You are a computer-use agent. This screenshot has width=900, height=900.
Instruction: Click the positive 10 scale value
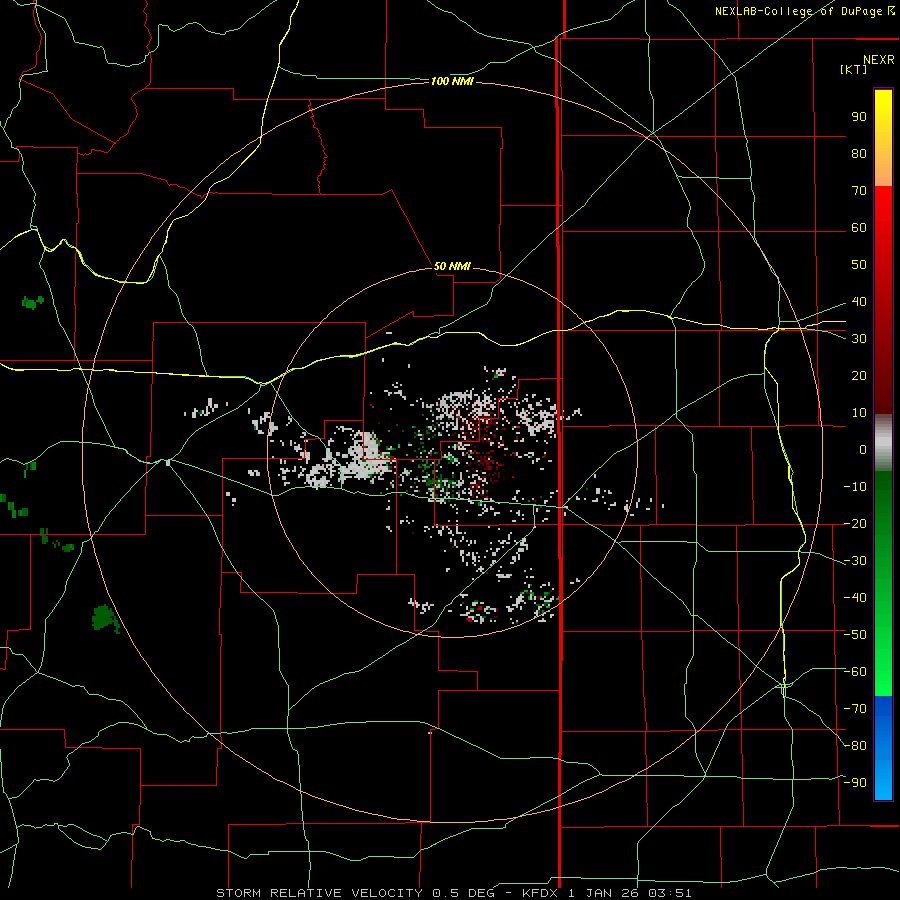859,413
